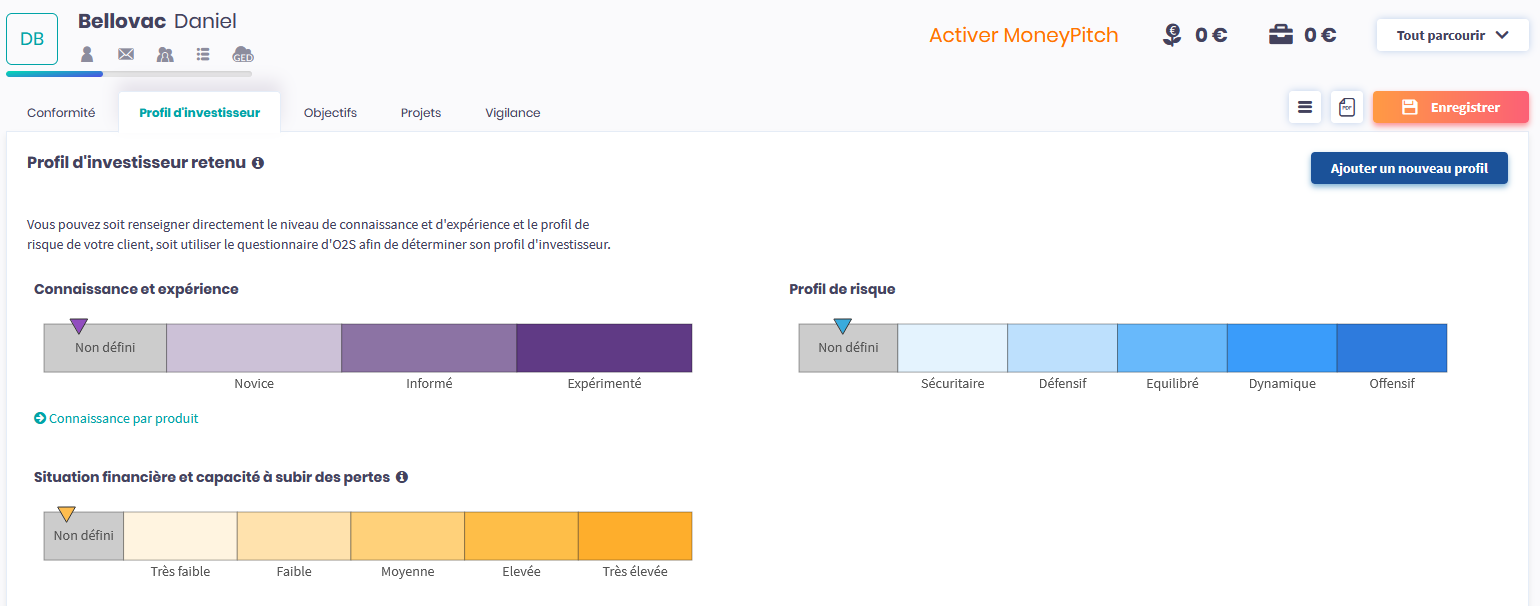This screenshot has height=606, width=1540.
Task: Set knowledge level to Expérimenté segment
Action: point(604,348)
